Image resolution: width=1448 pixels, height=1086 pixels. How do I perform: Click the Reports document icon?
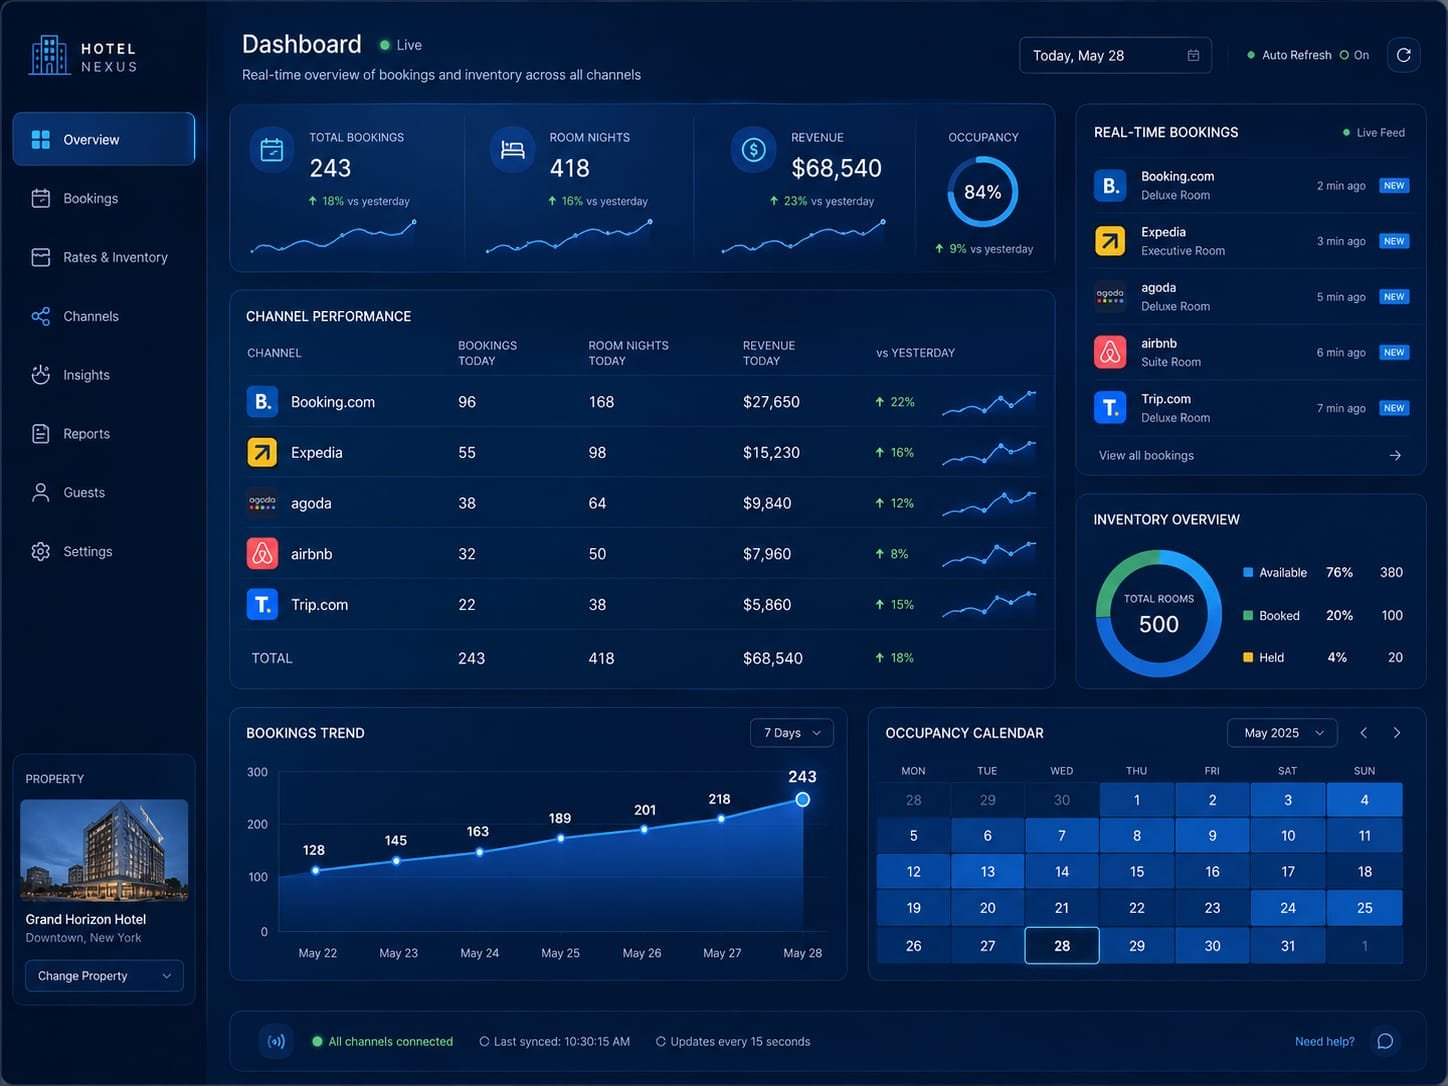[41, 434]
